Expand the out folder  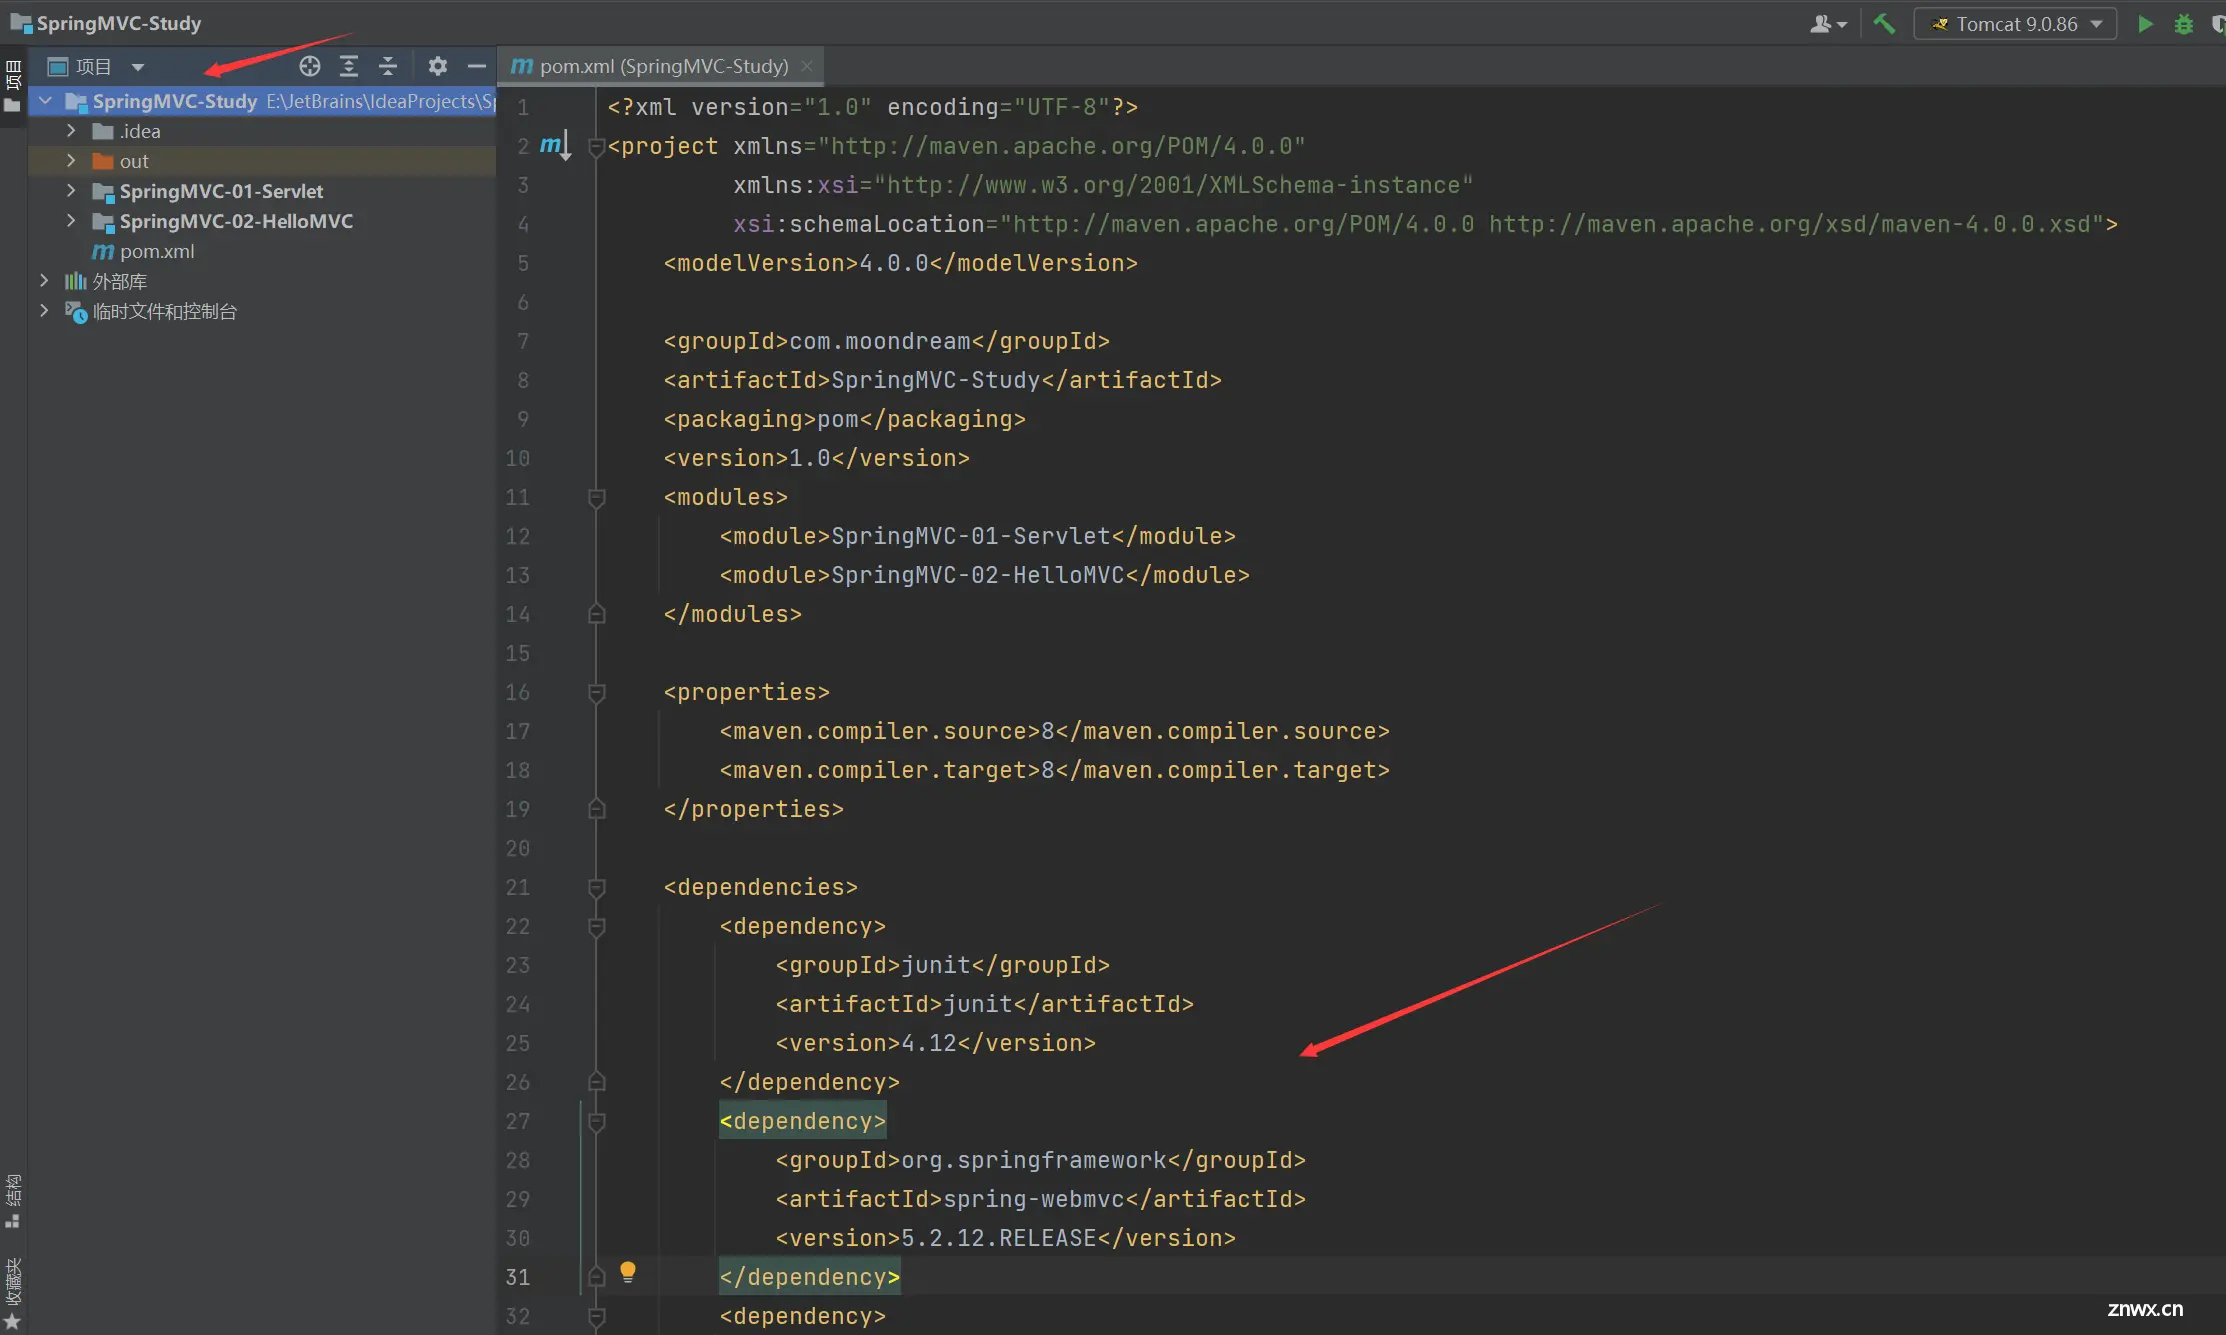pyautogui.click(x=71, y=161)
